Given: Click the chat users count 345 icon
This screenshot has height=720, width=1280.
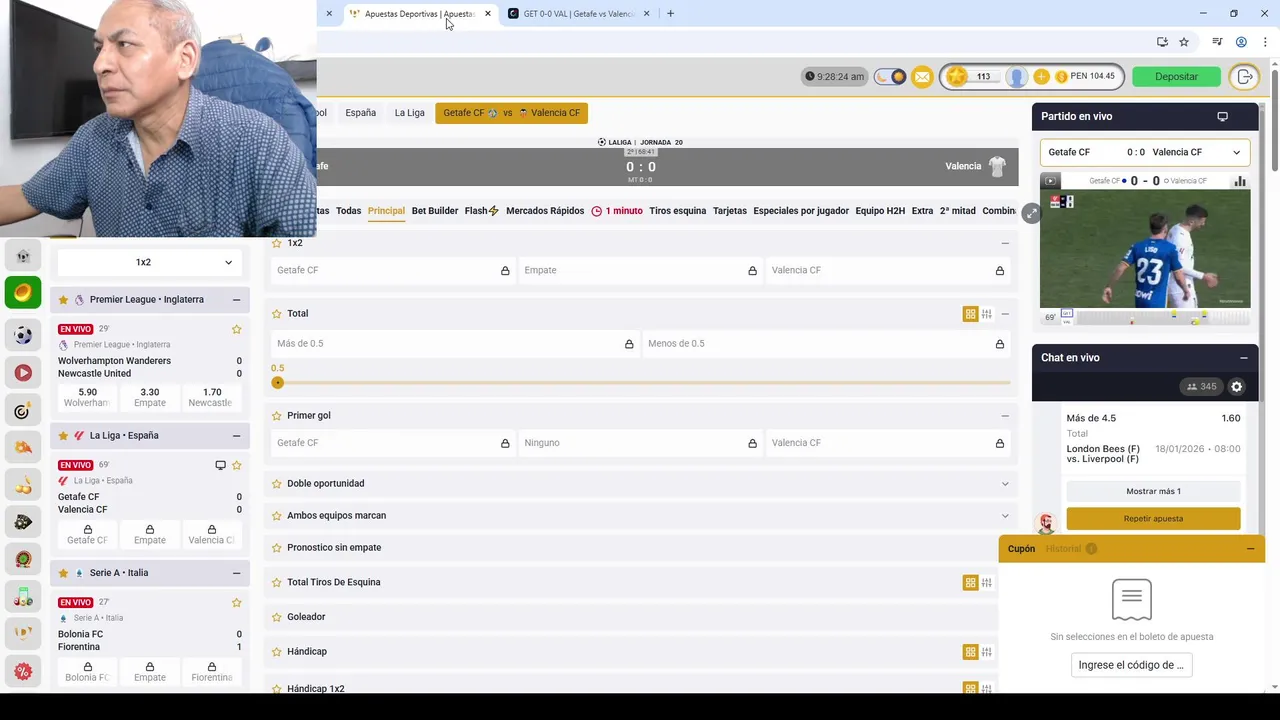Looking at the screenshot, I should click(1201, 387).
